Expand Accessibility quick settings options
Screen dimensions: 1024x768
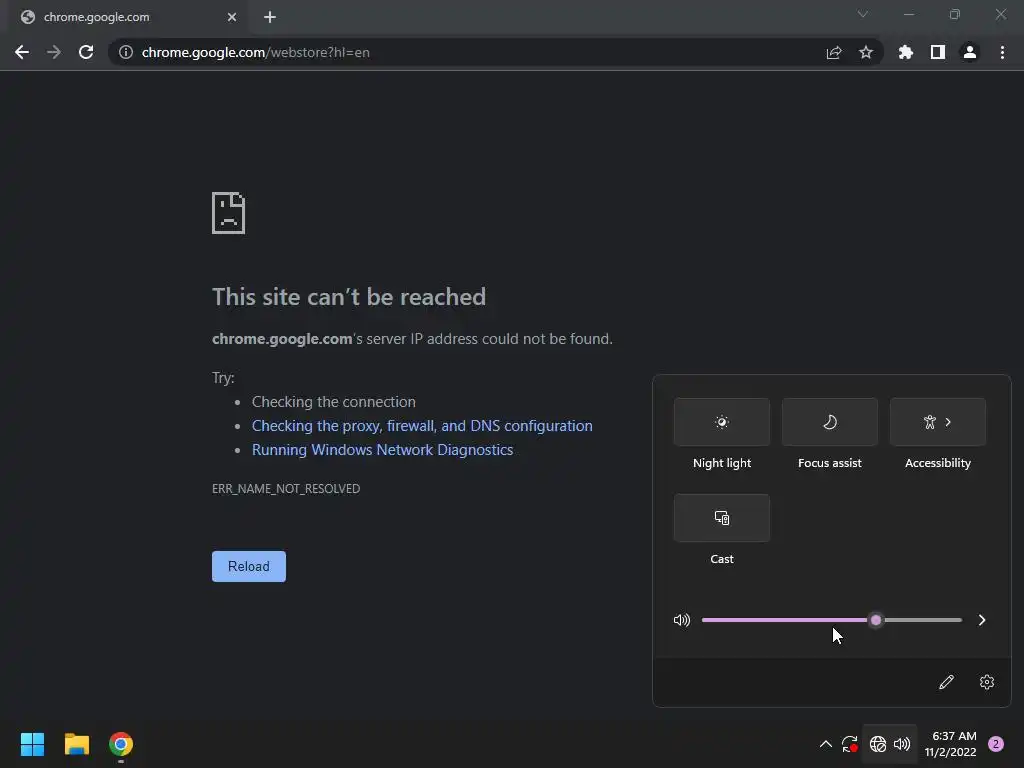(938, 422)
